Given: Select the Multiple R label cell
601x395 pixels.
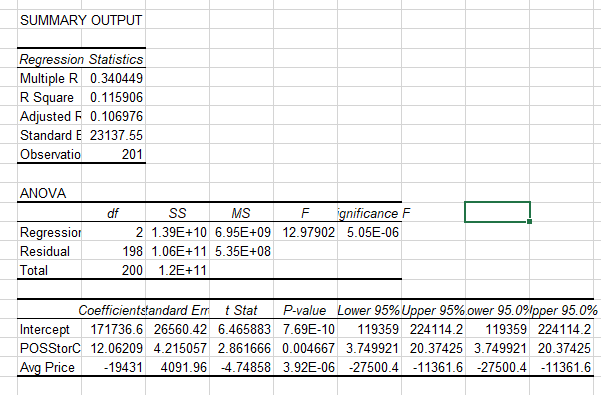Looking at the screenshot, I should tap(49, 78).
